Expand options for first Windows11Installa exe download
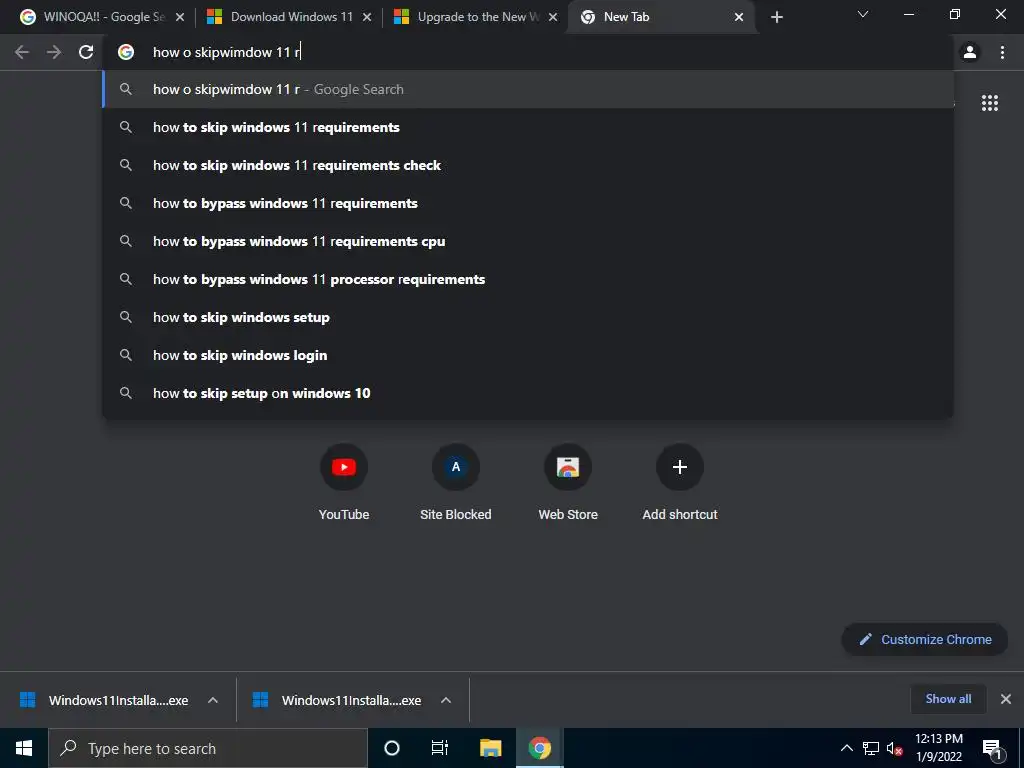The height and width of the screenshot is (768, 1024). [213, 700]
